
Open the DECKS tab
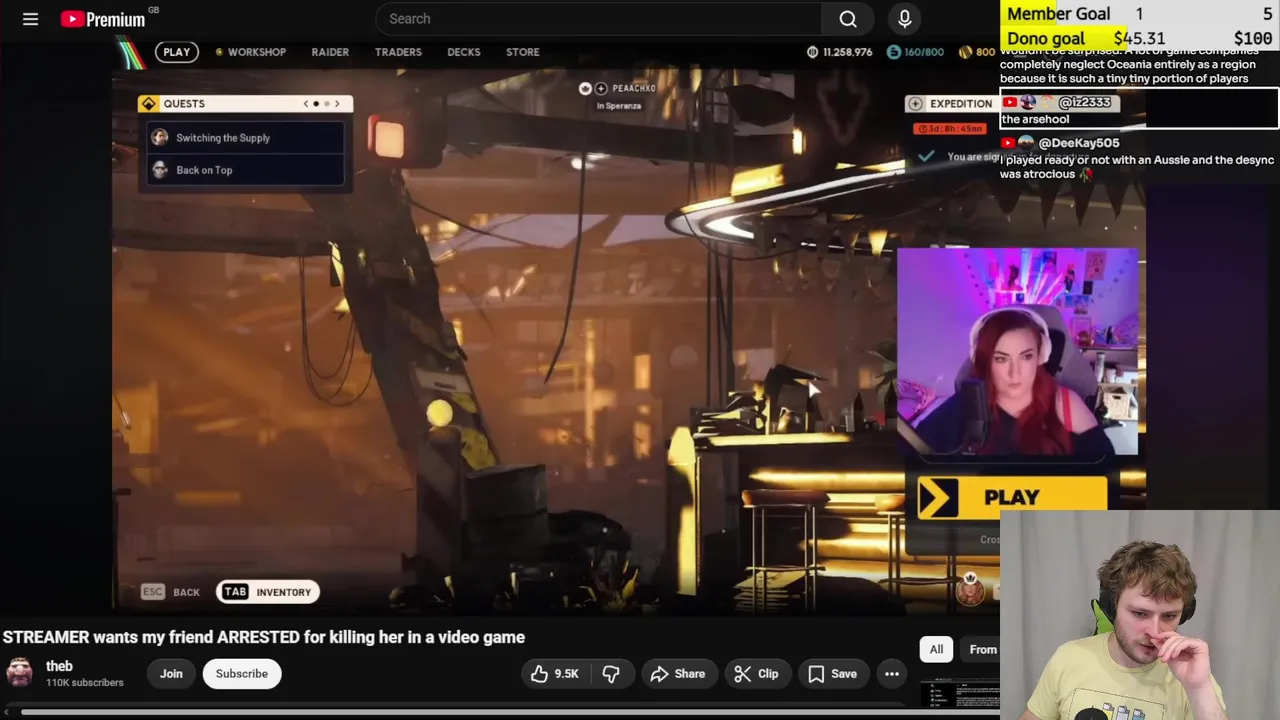(464, 52)
